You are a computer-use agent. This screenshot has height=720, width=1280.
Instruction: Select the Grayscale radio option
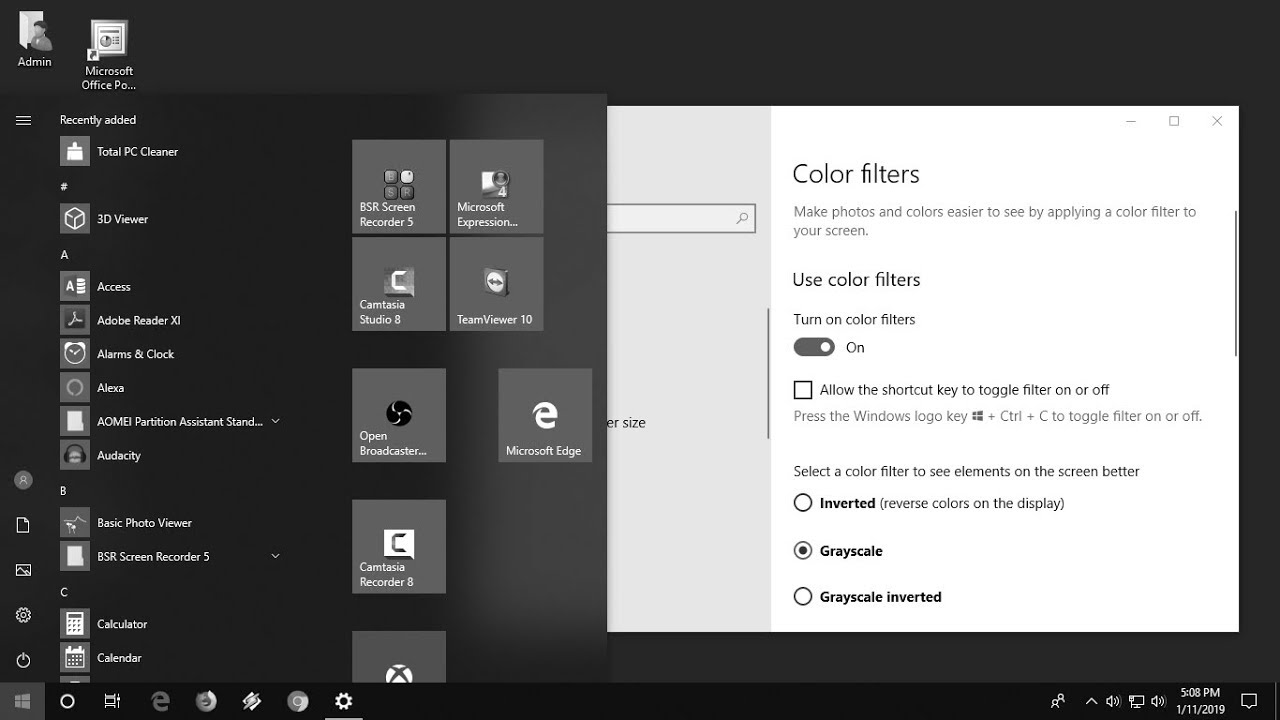pyautogui.click(x=802, y=550)
